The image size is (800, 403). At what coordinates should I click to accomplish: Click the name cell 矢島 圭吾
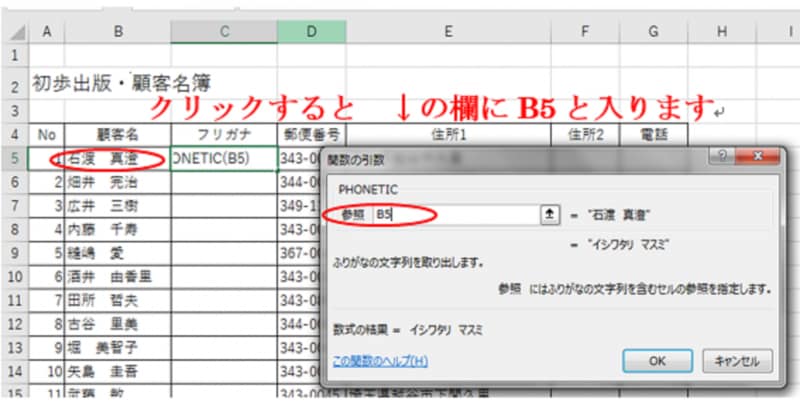[118, 371]
